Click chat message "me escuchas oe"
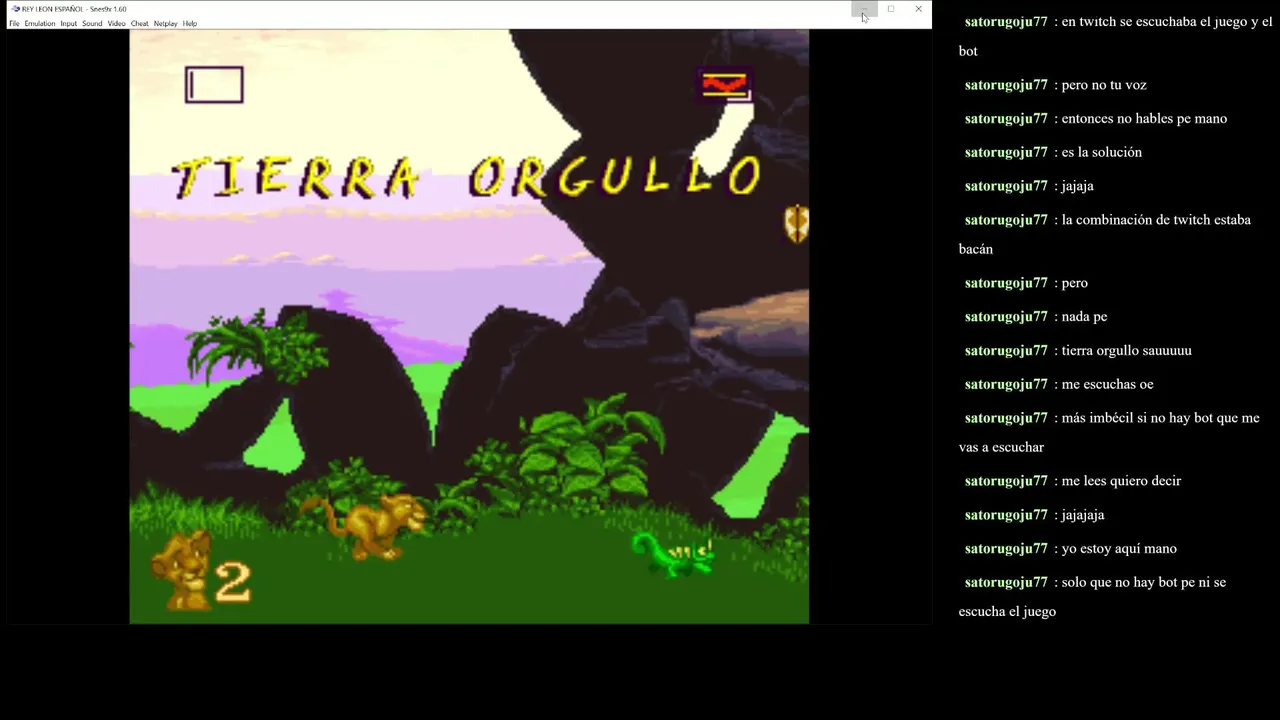Viewport: 1280px width, 720px height. pyautogui.click(x=1108, y=385)
